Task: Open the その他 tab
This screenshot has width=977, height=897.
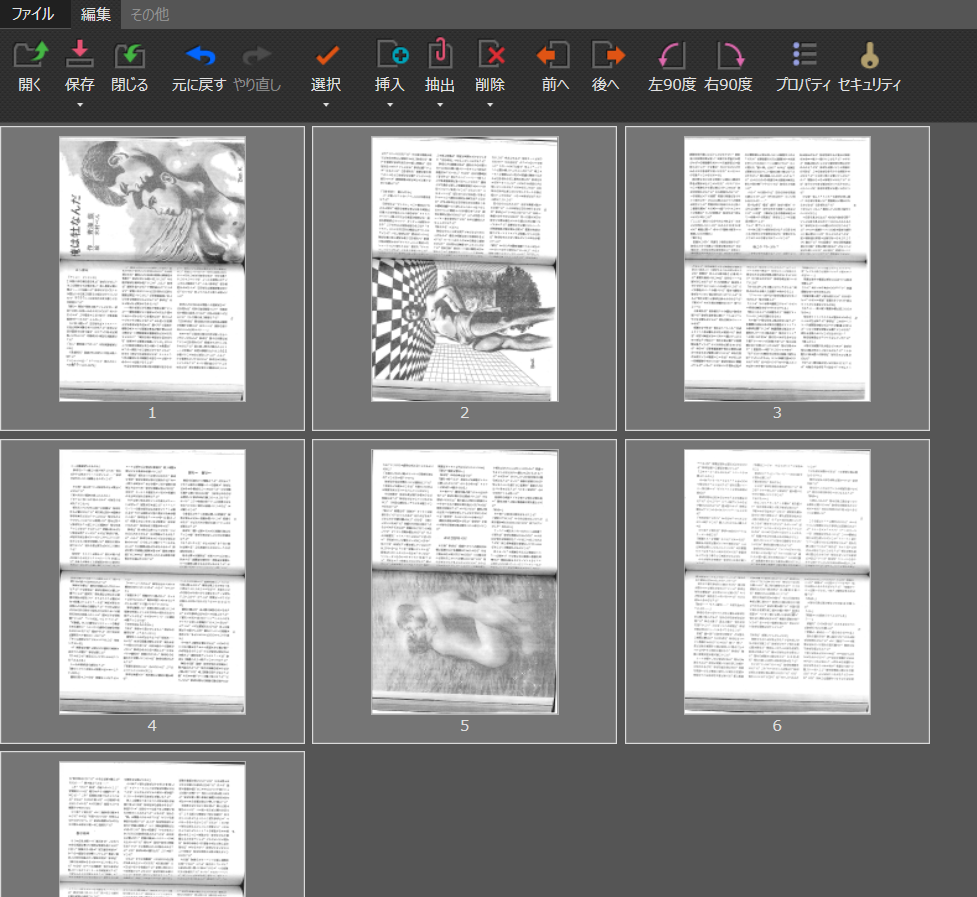Action: click(x=150, y=14)
